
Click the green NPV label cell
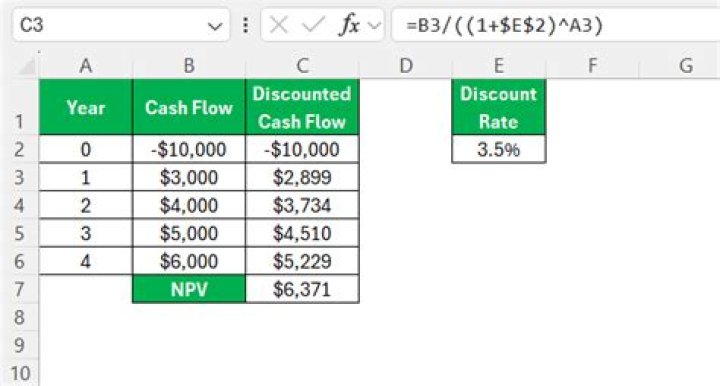(x=189, y=289)
